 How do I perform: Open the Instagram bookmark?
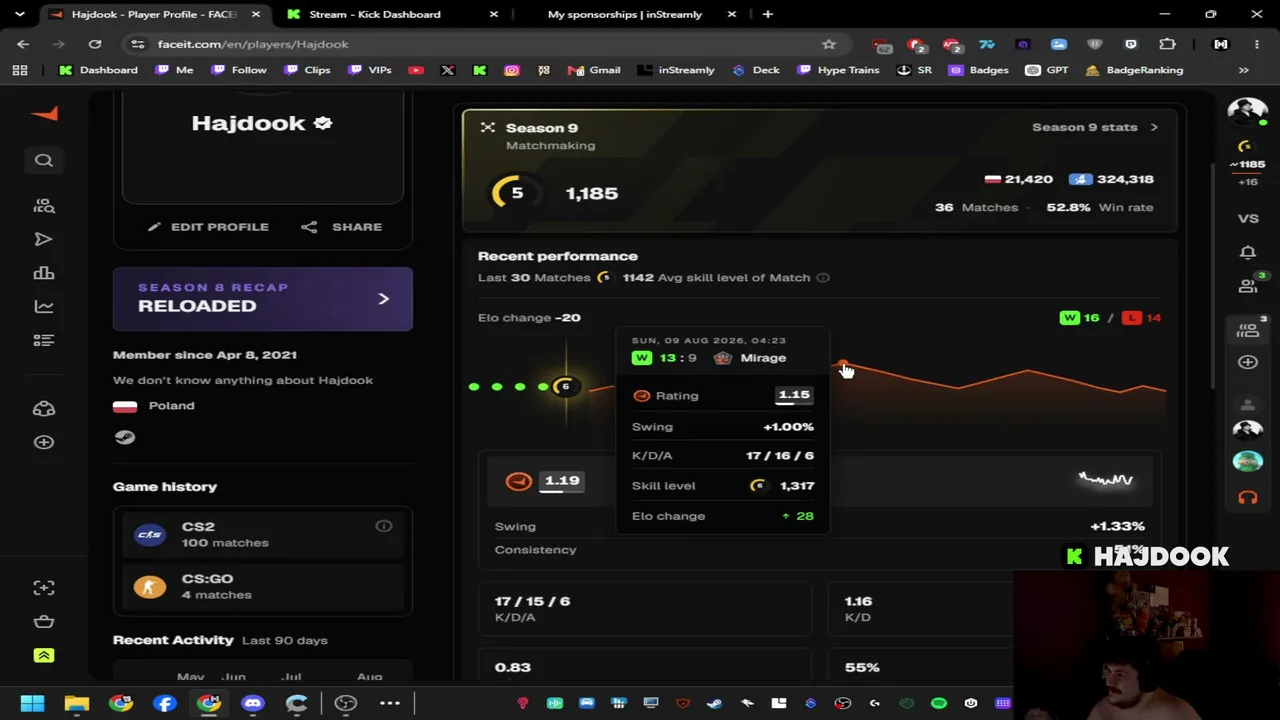pyautogui.click(x=512, y=70)
